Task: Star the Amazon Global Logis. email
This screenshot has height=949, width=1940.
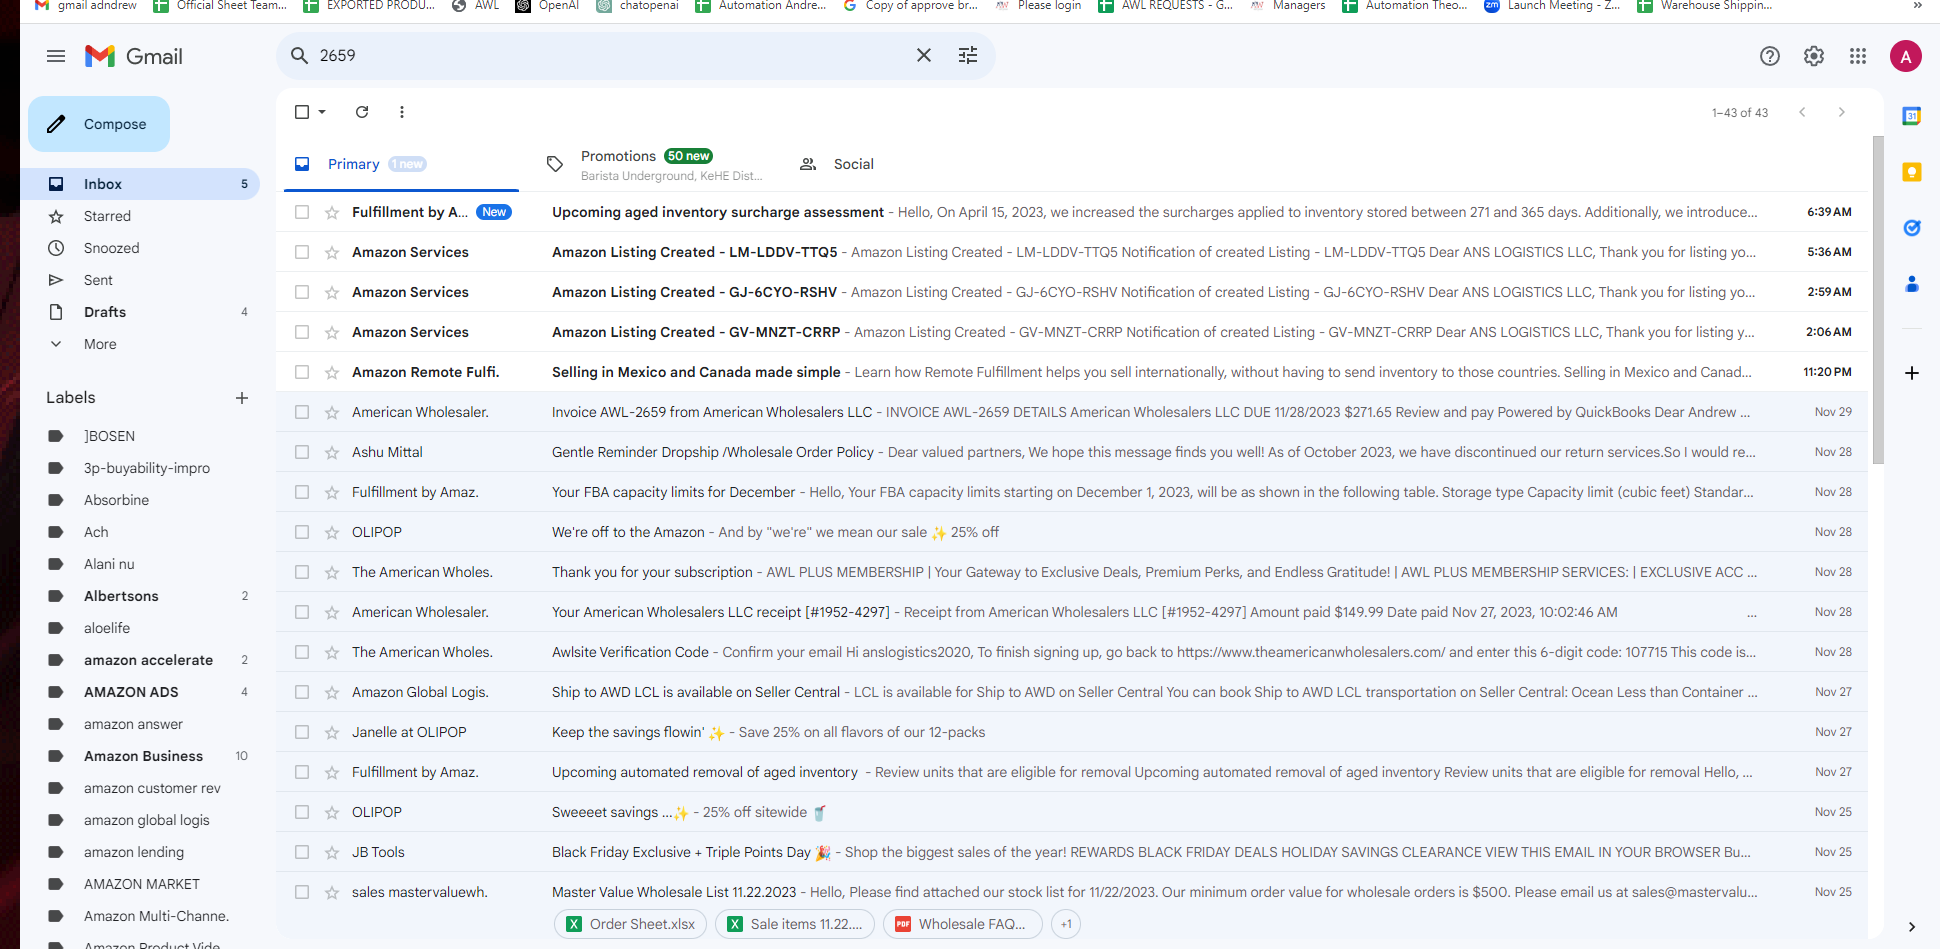Action: point(332,692)
